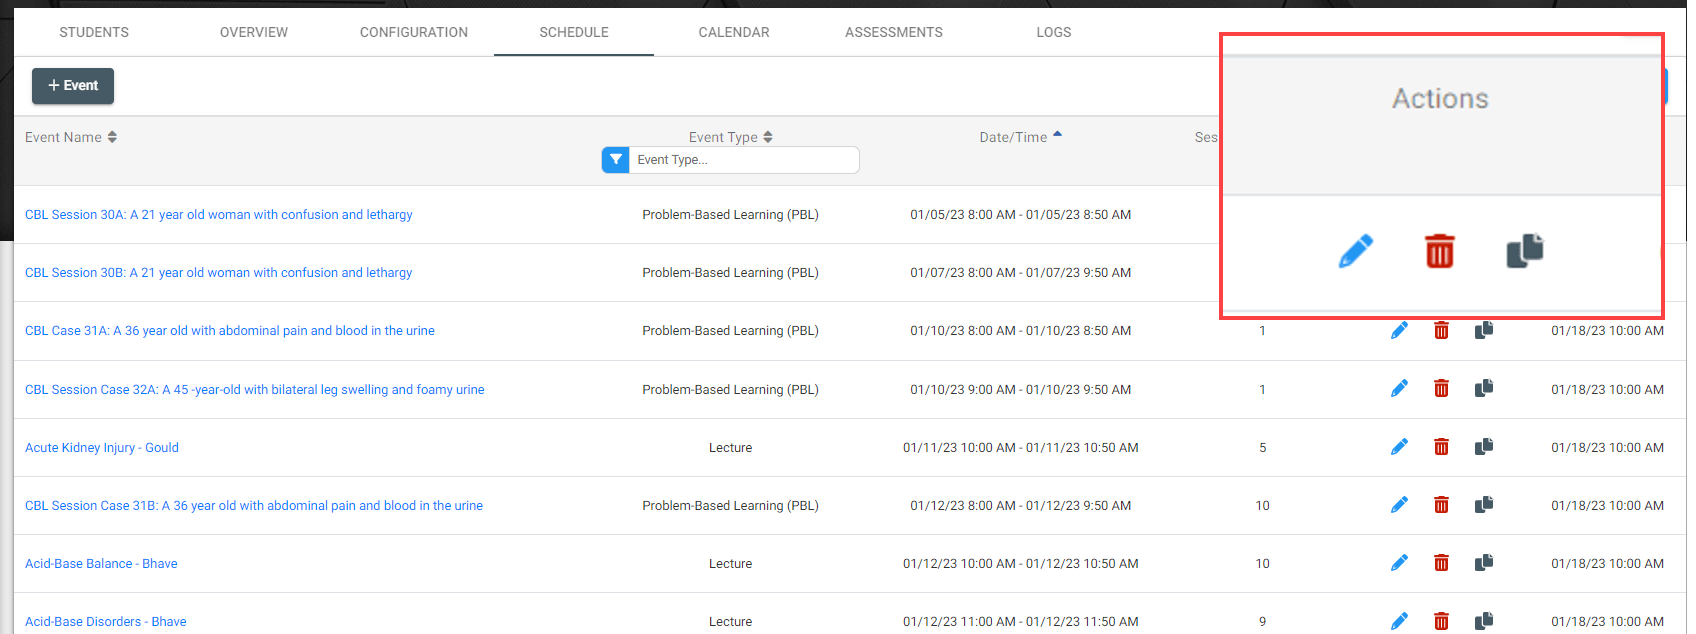Select date 01/12/23 10:00 AM - 10:50 AM
Image resolution: width=1696 pixels, height=634 pixels.
pos(1021,563)
